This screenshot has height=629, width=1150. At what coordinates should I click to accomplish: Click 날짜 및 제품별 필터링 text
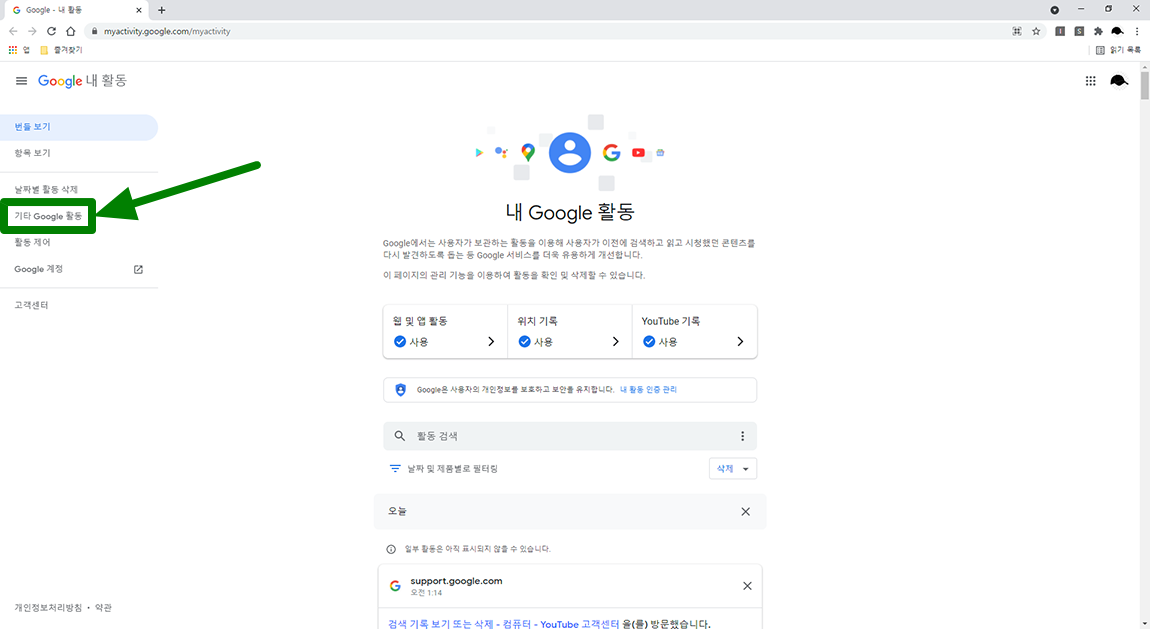453,468
